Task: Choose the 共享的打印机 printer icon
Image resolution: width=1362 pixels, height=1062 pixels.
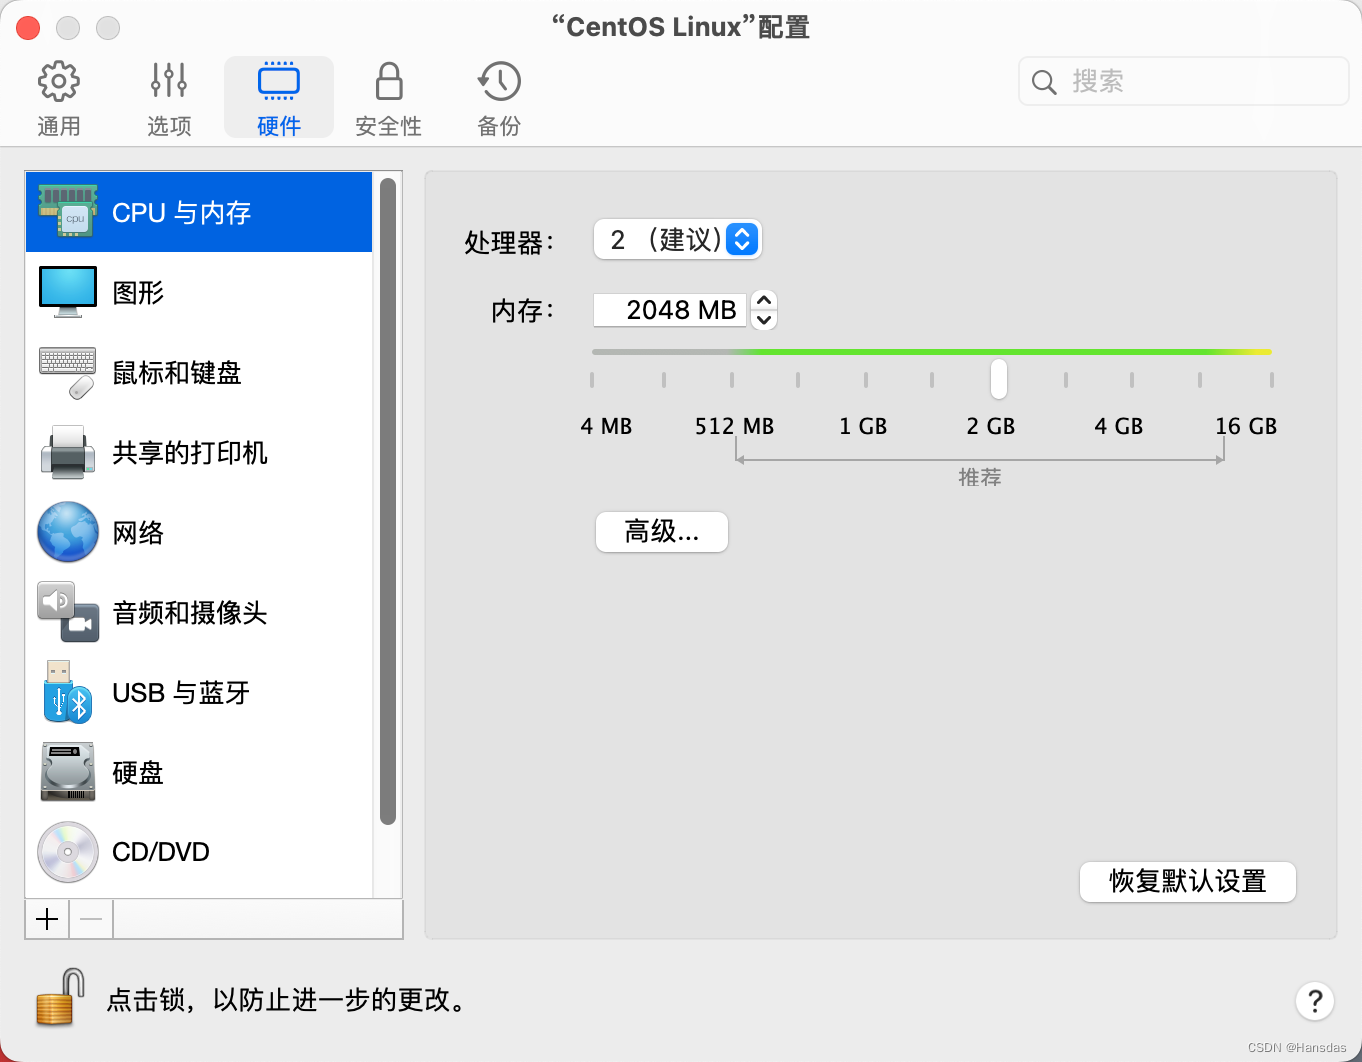Action: [x=68, y=452]
